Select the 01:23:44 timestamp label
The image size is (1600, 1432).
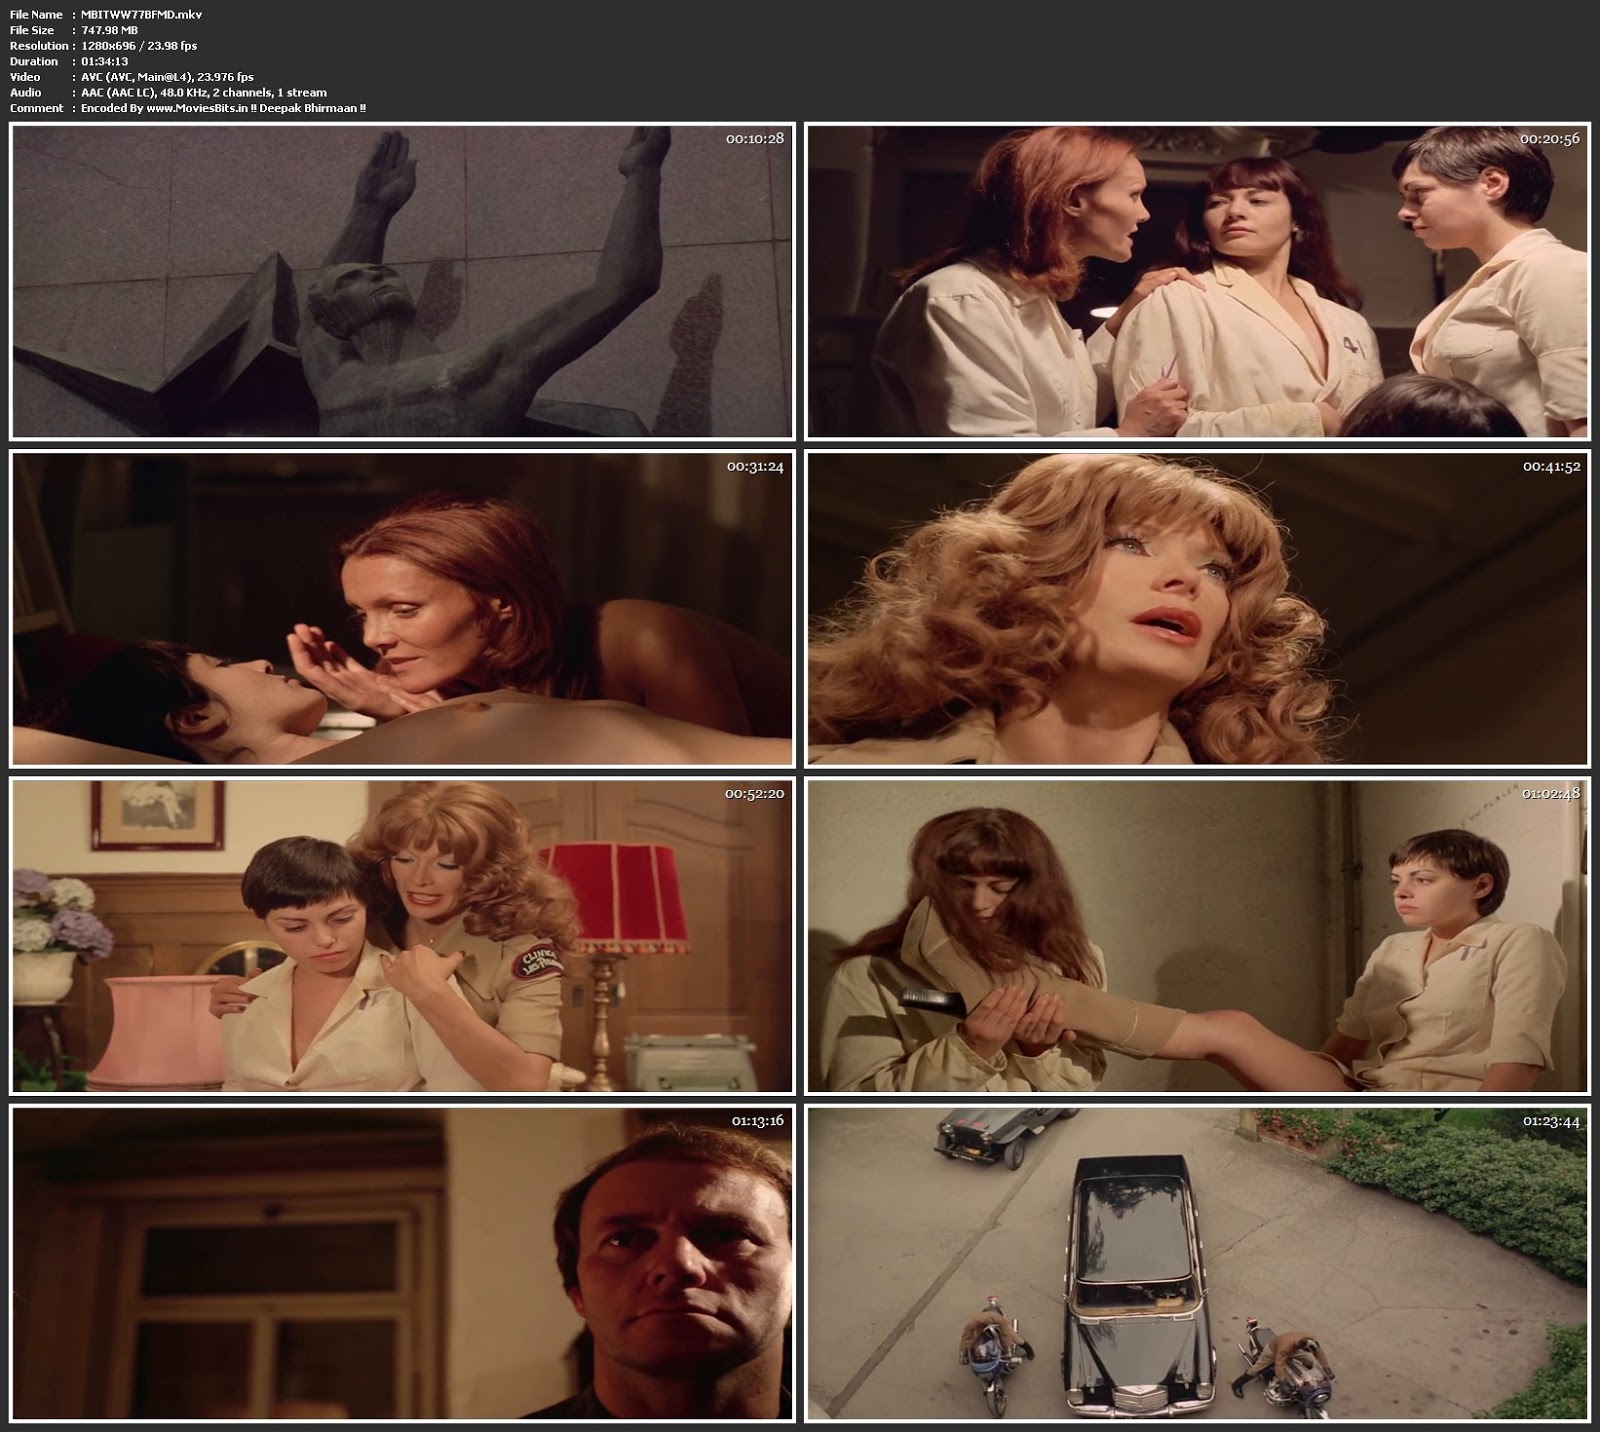pyautogui.click(x=1551, y=1121)
